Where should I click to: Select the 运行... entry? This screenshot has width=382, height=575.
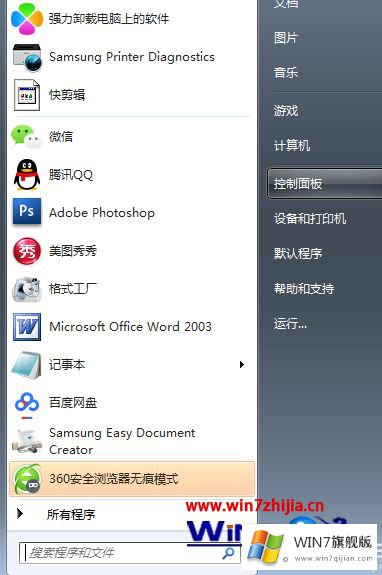290,324
